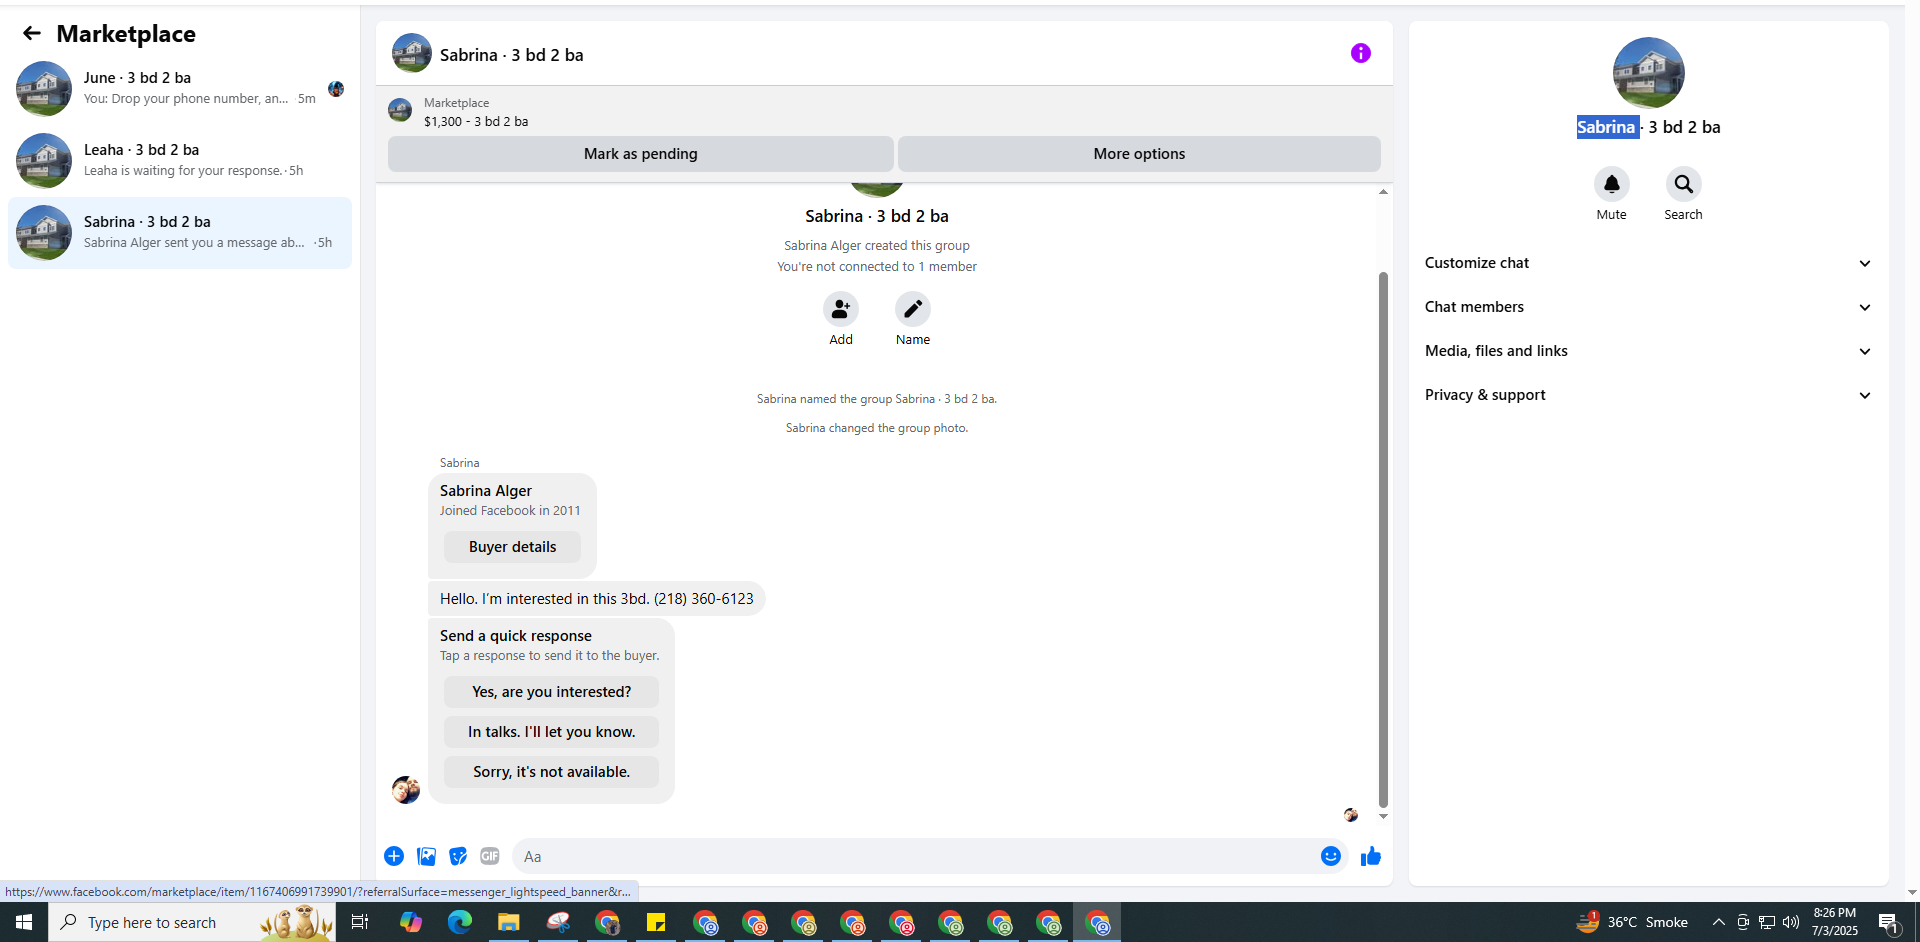1920x942 pixels.
Task: Send quick reply 'In talks. I'll let you know.'
Action: click(x=551, y=732)
